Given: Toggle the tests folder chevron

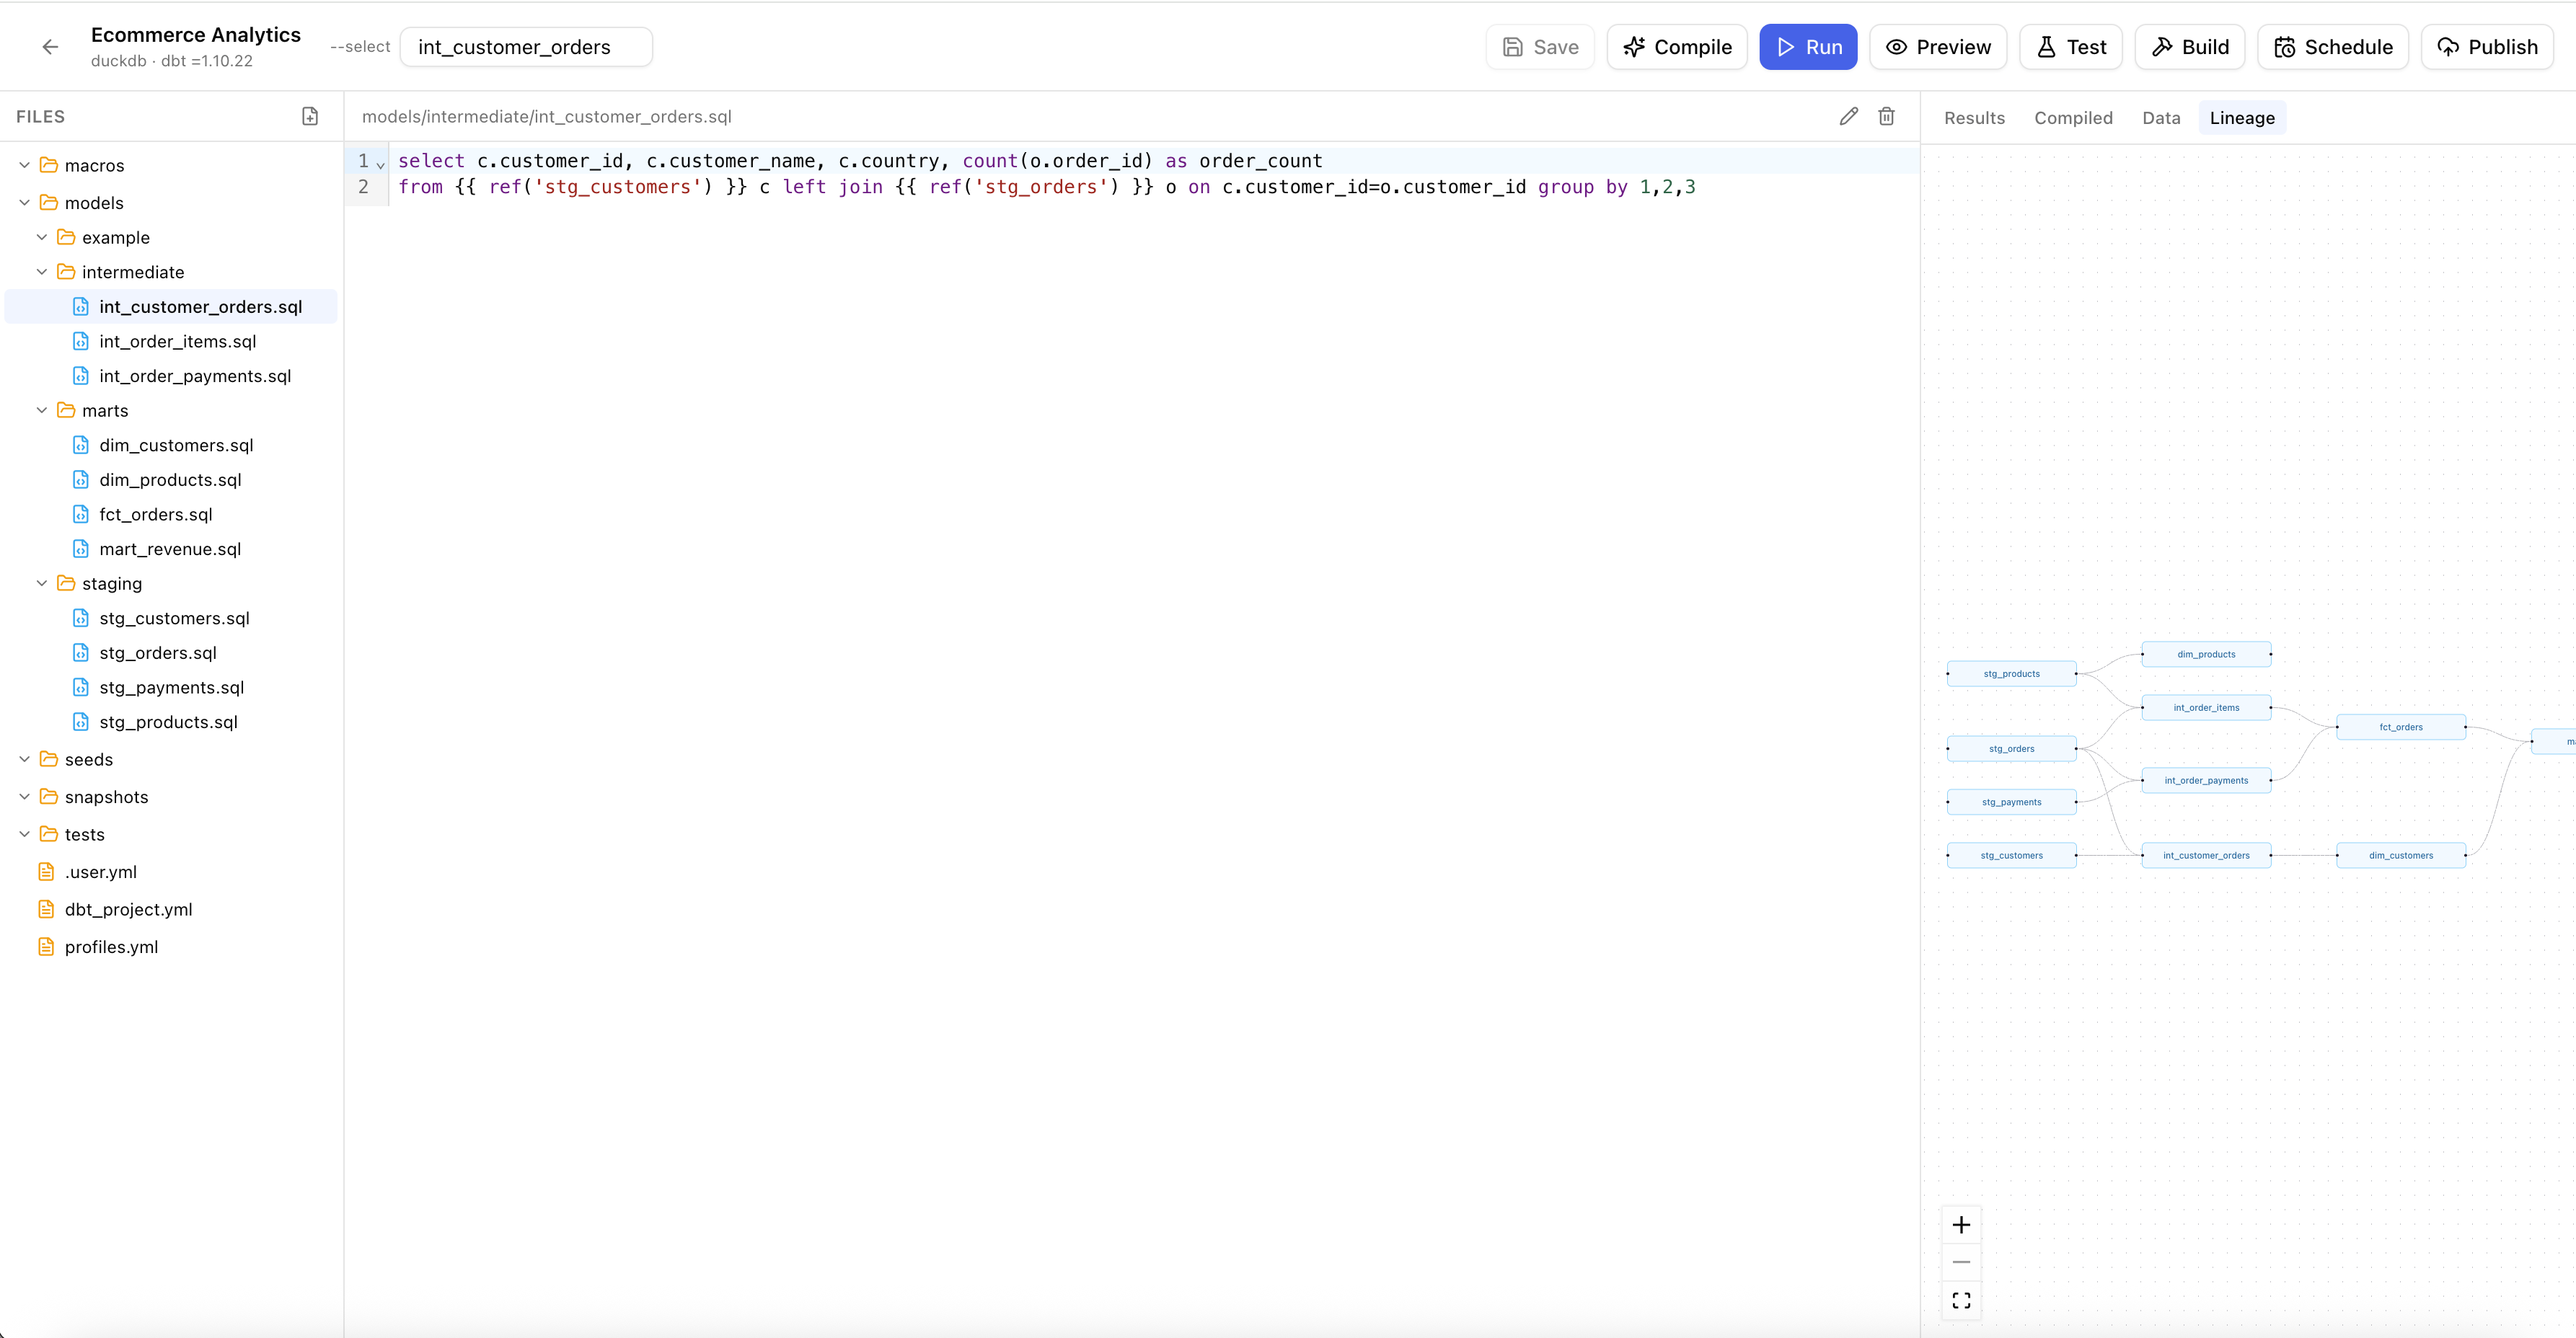Looking at the screenshot, I should tap(24, 834).
